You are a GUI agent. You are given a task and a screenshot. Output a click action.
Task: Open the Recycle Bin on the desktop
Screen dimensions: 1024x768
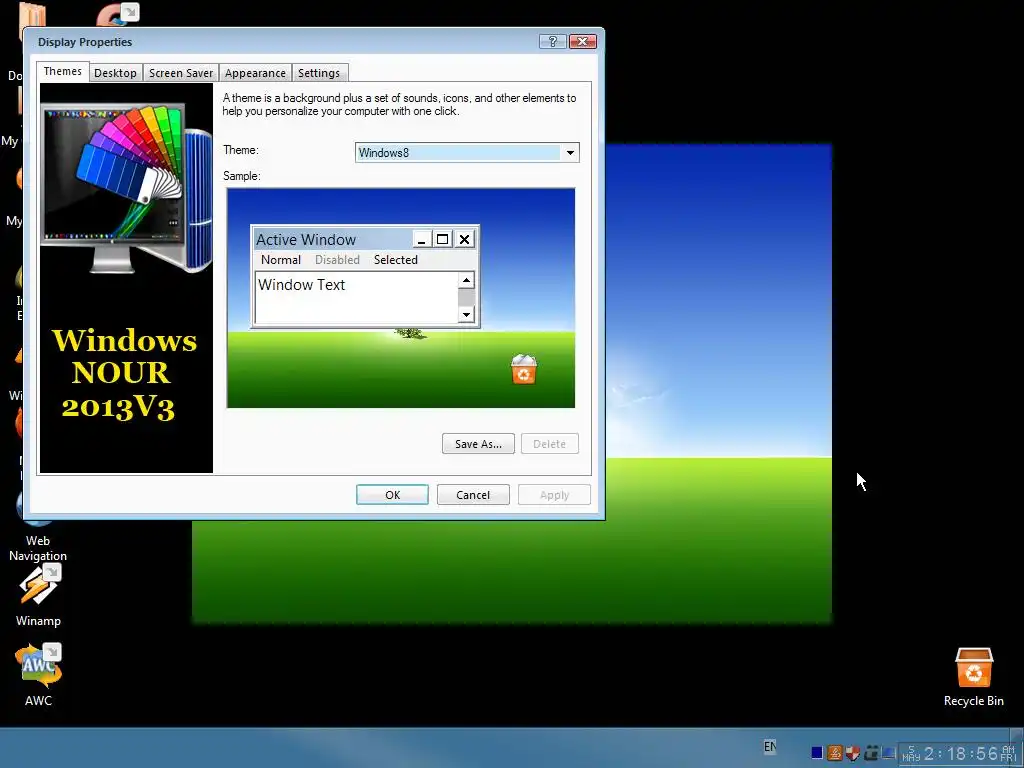(973, 676)
